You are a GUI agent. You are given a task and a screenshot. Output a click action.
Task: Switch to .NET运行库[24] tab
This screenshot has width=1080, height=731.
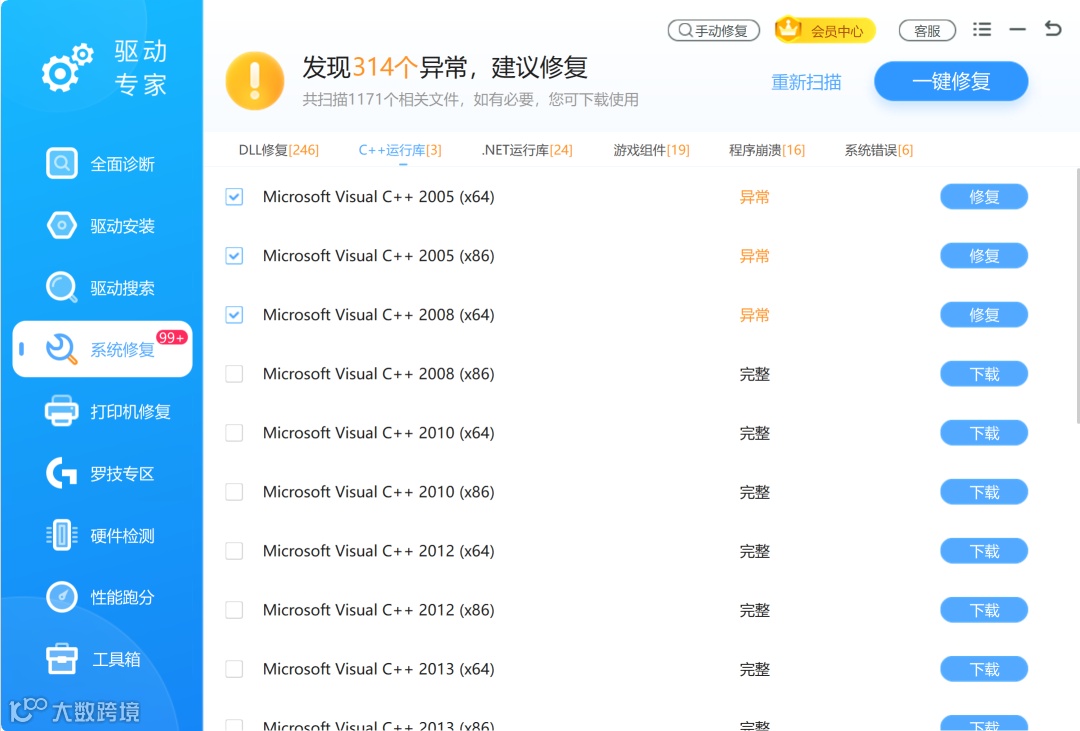click(527, 150)
